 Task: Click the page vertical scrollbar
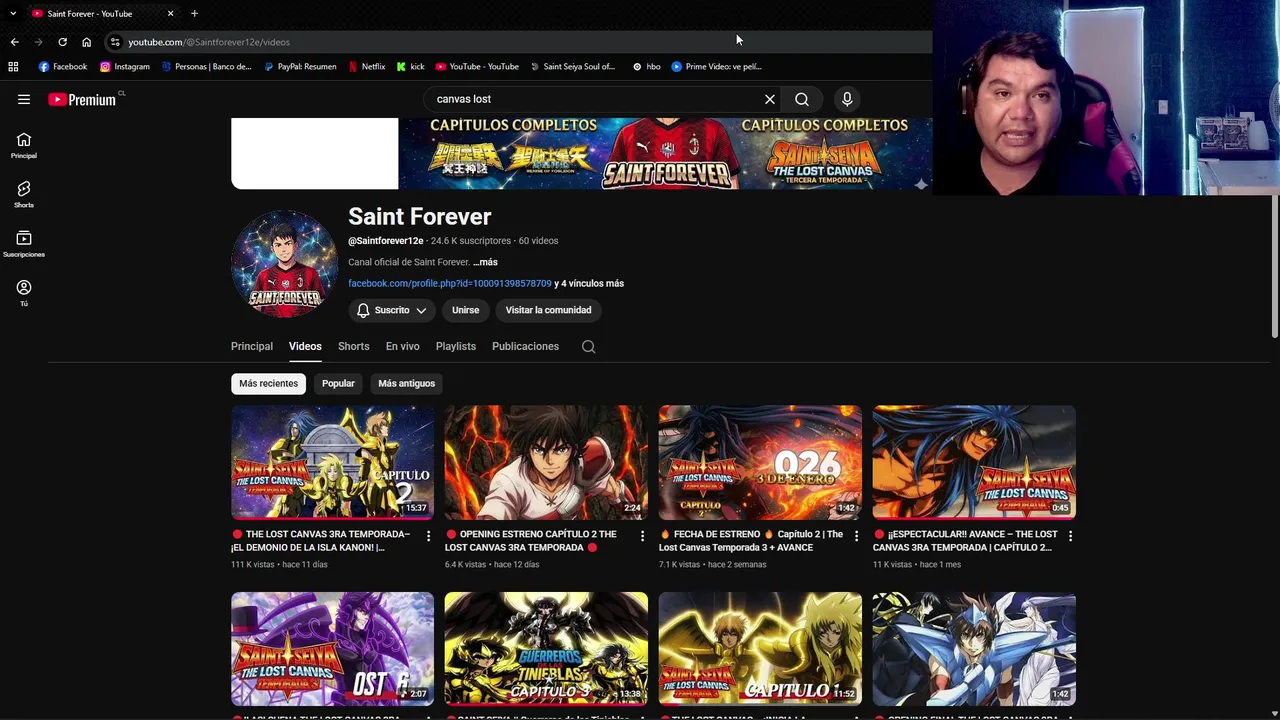(x=1274, y=268)
